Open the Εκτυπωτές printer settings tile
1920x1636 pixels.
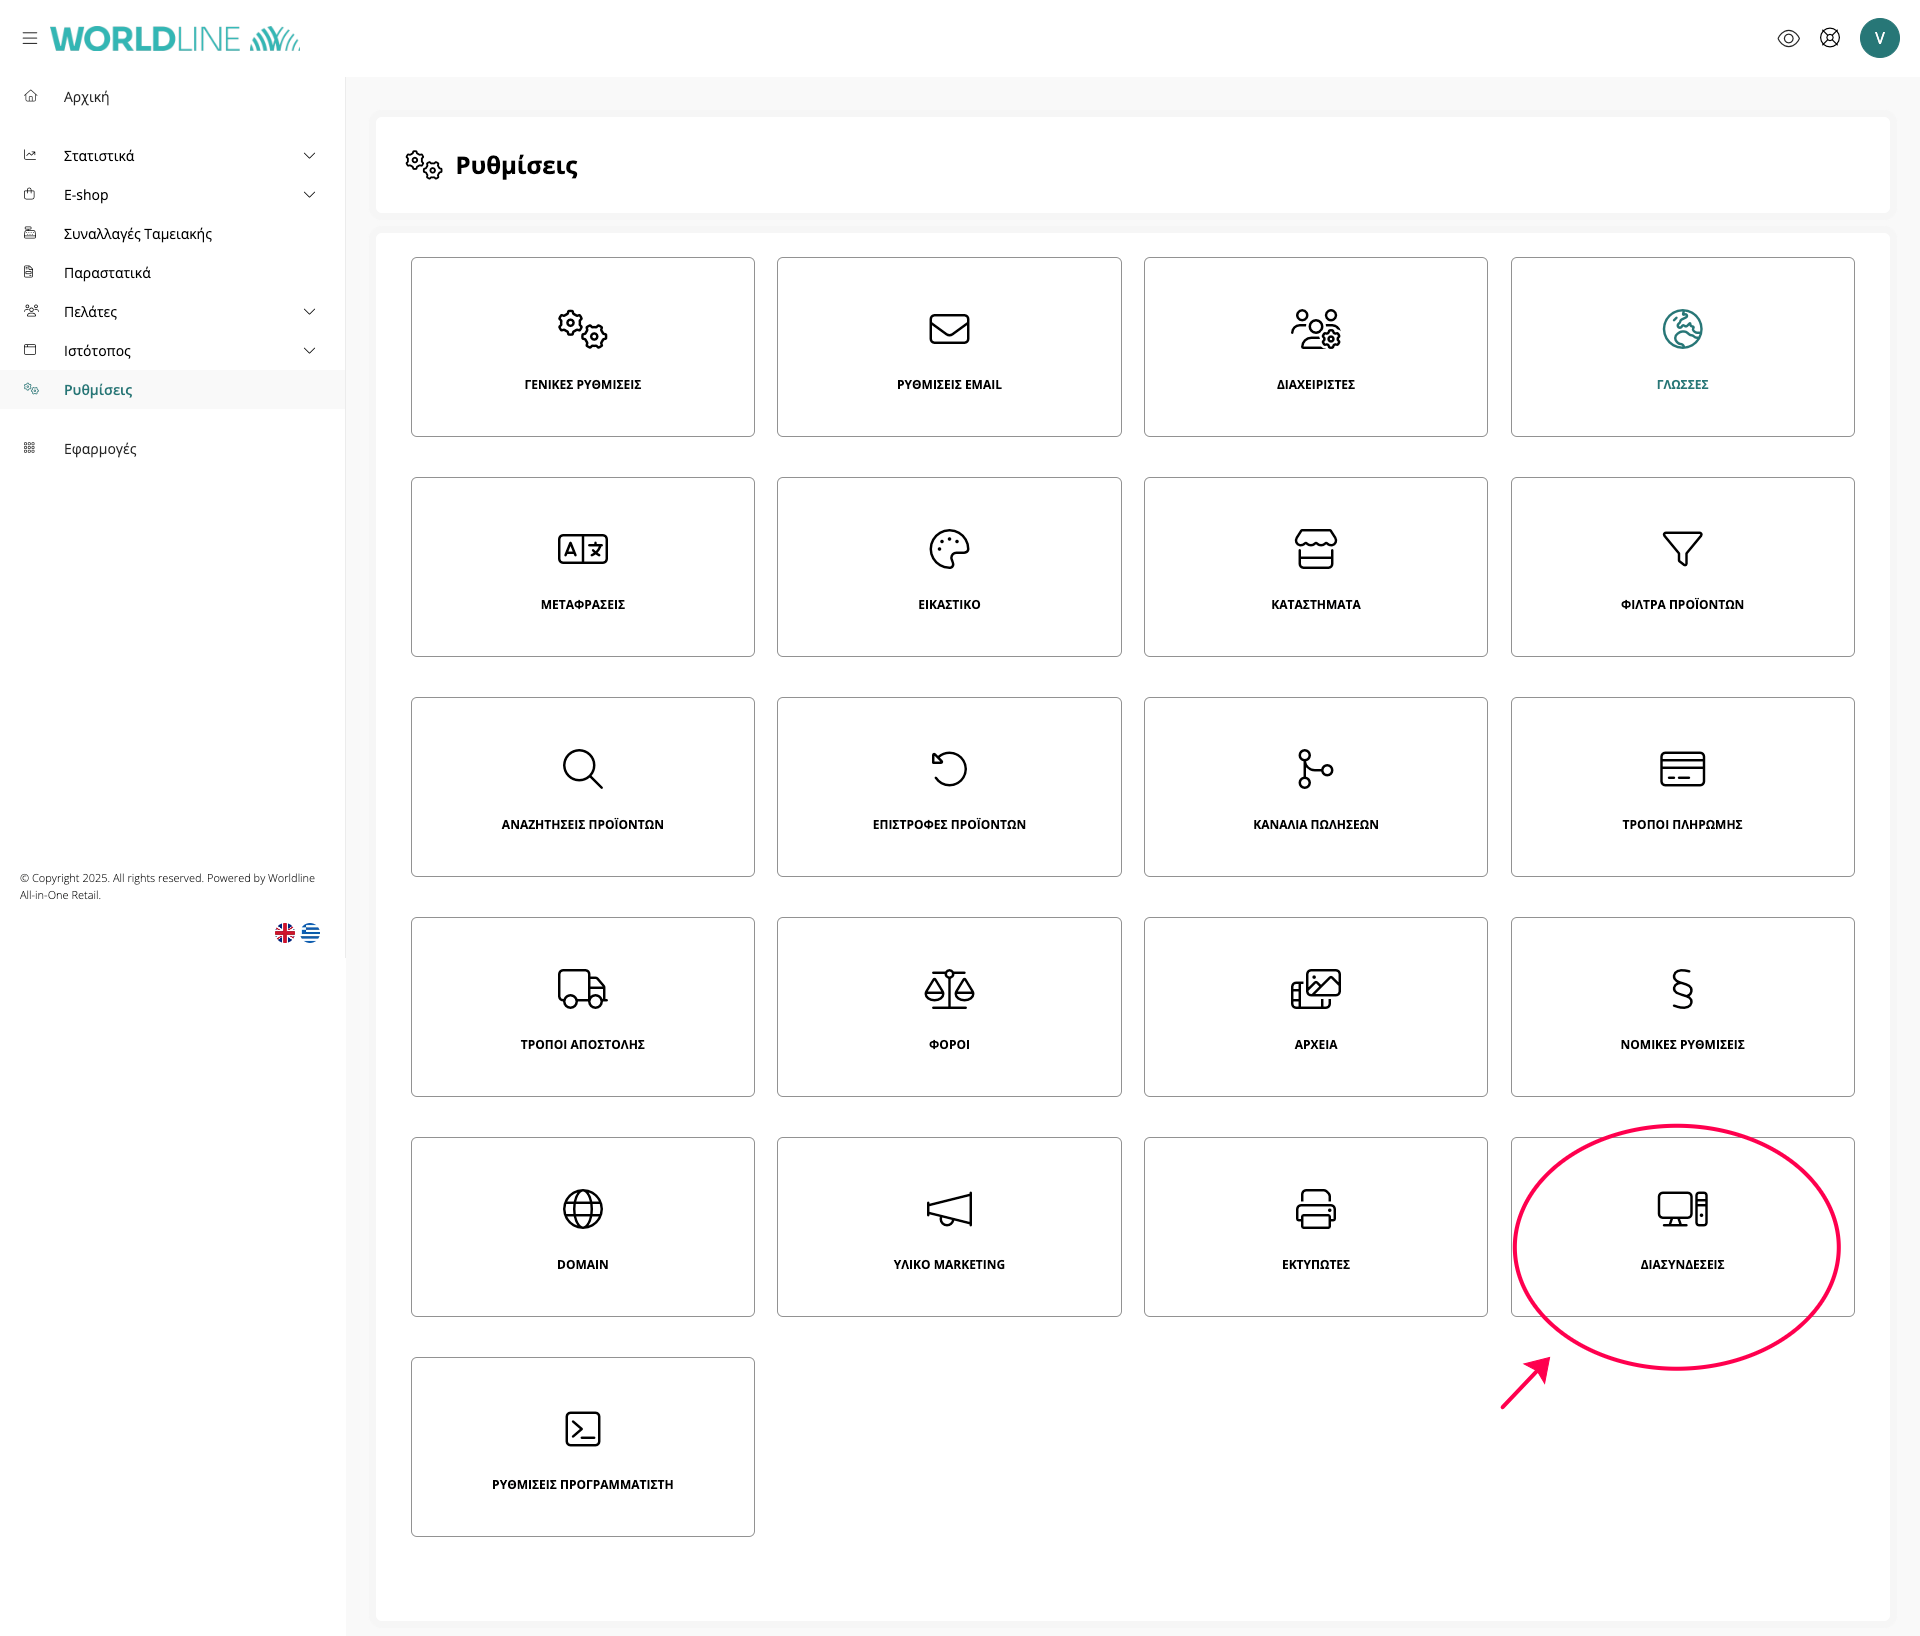click(1315, 1226)
